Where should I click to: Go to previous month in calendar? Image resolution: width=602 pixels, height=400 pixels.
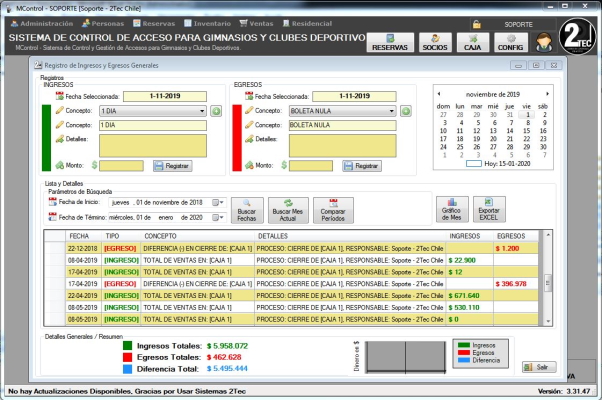tap(439, 94)
